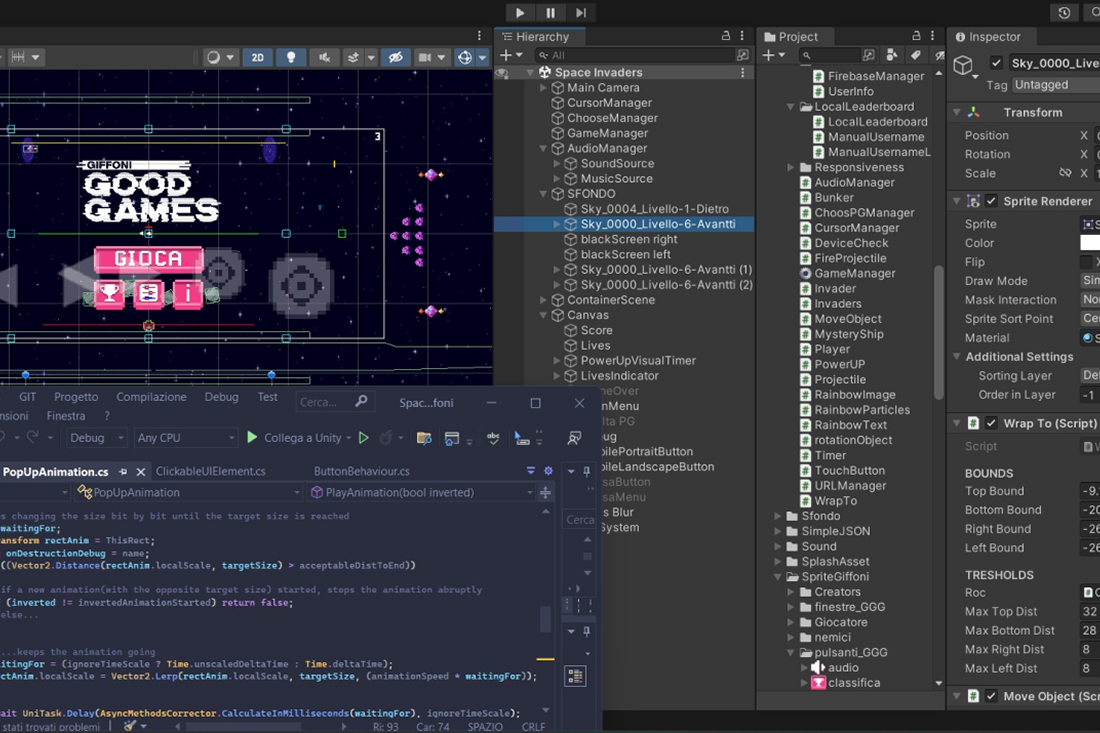Open search by label tag icon in Project
Screen dimensions: 1100x733
pos(915,55)
